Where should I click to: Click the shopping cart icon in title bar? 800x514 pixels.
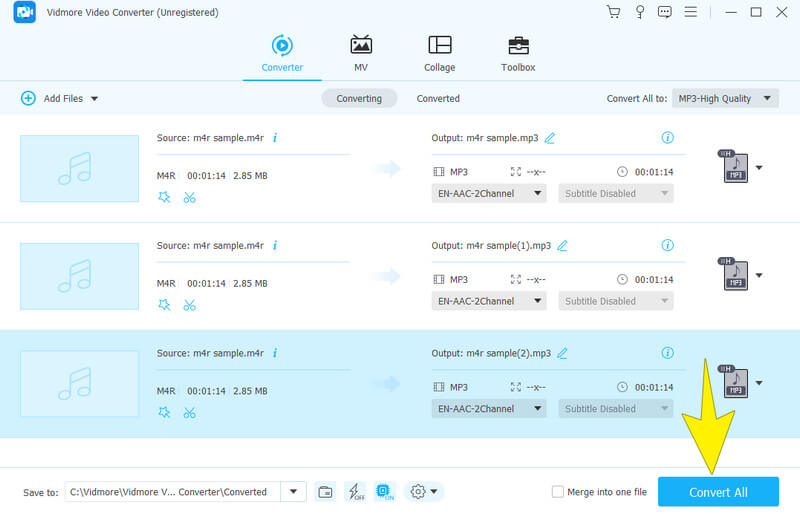(613, 12)
